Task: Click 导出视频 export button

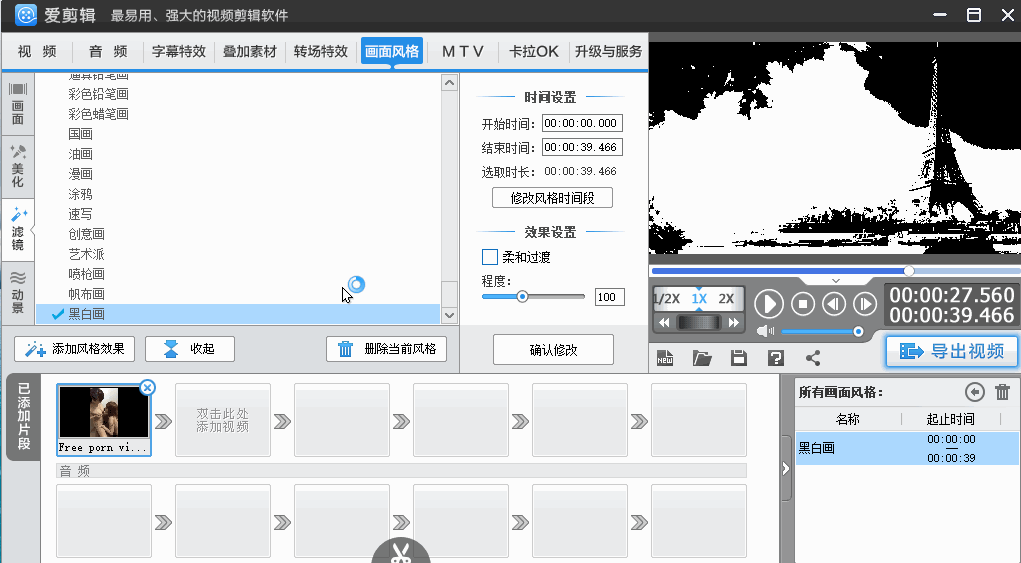Action: coord(952,351)
